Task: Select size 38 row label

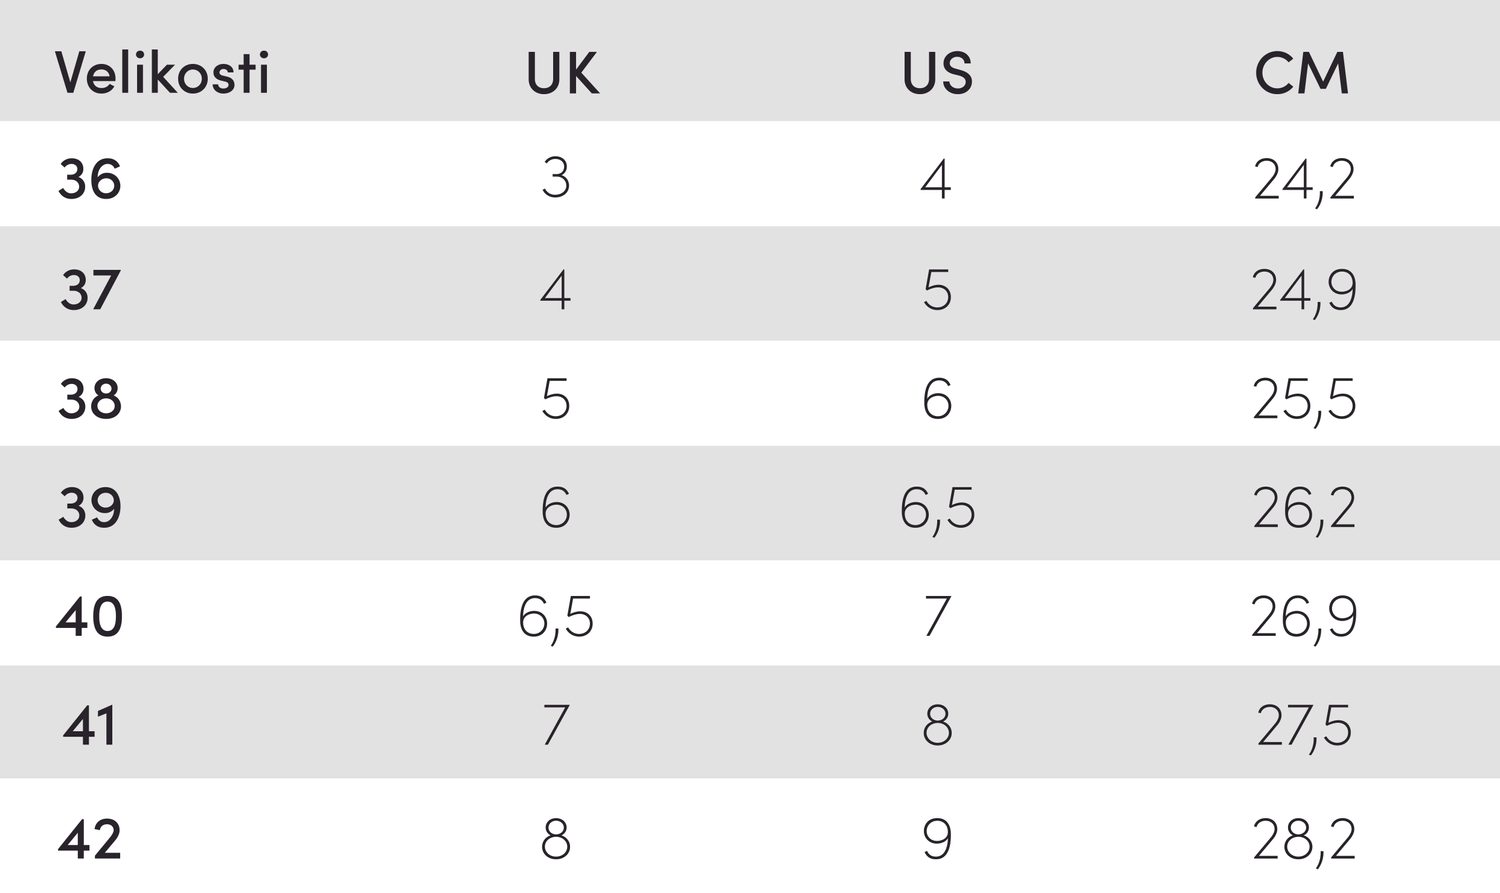Action: coord(90,399)
